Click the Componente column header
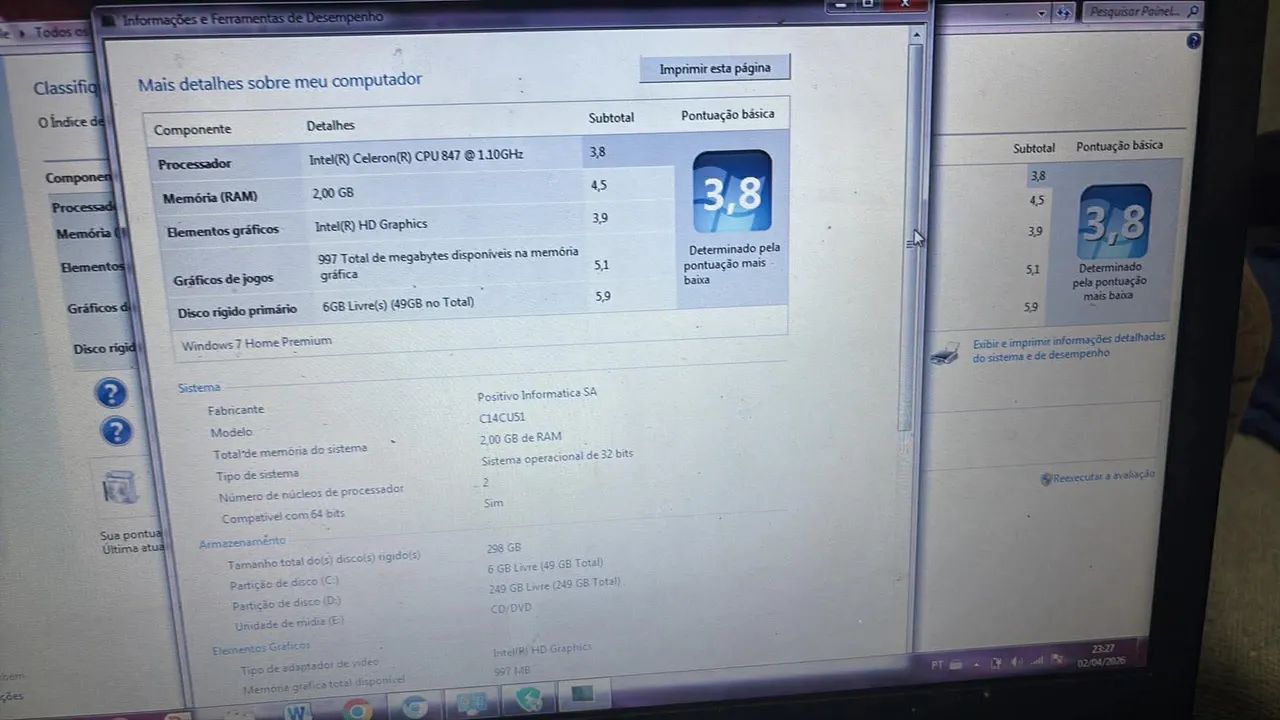This screenshot has height=720, width=1280. 192,130
